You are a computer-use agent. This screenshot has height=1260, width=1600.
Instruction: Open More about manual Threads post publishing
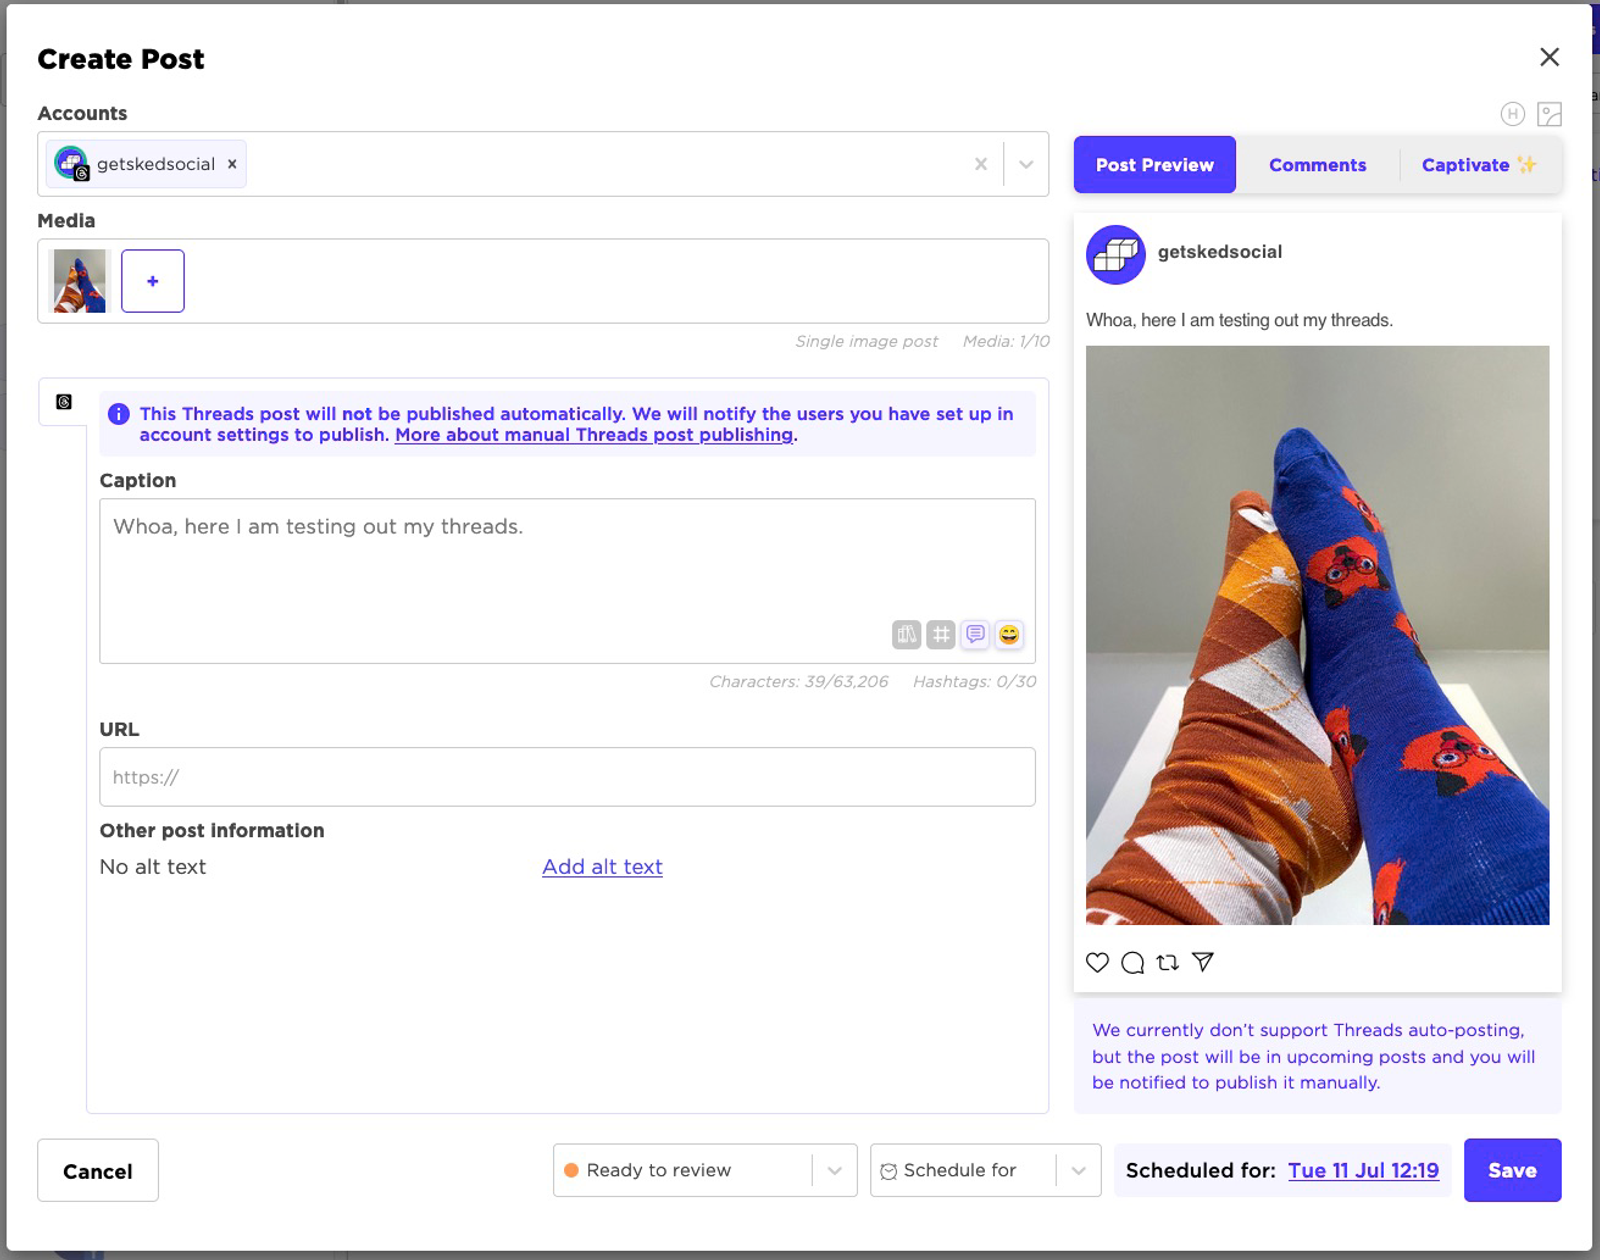(594, 435)
